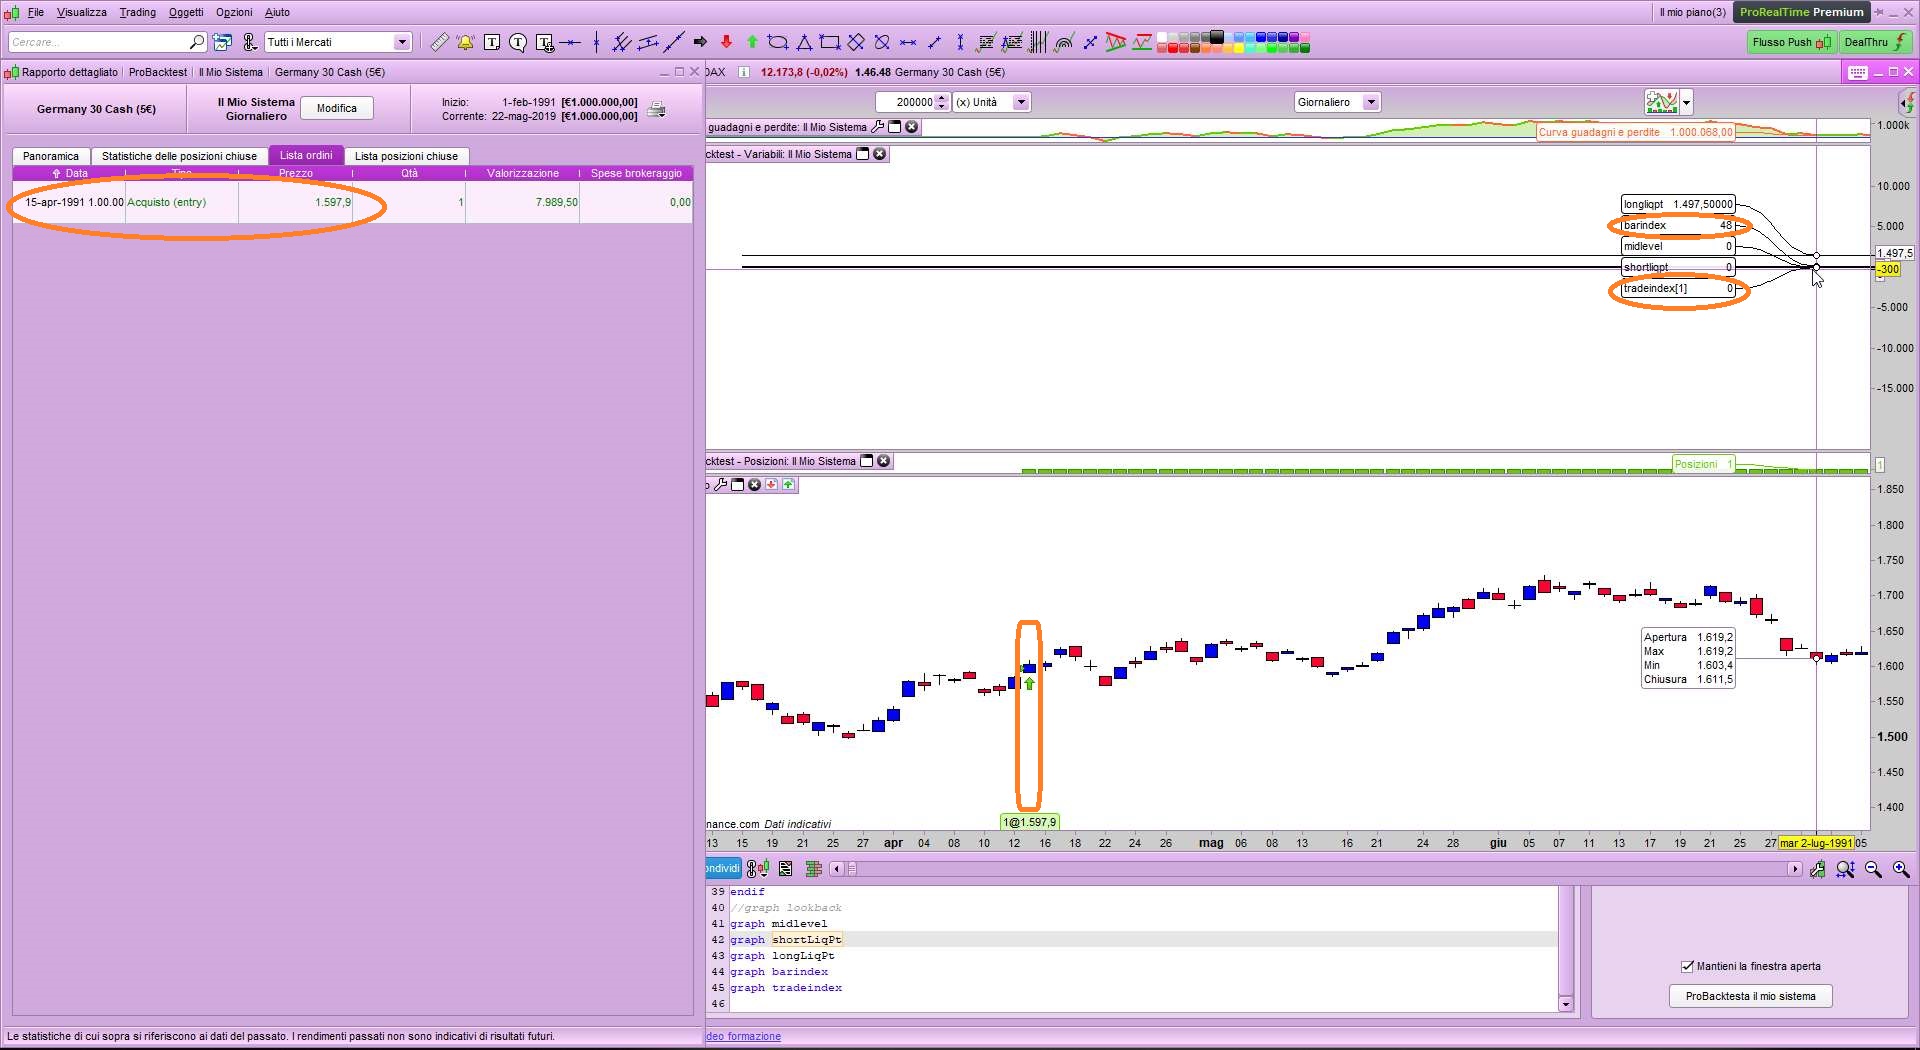
Task: Switch to the Panoramica tab
Action: [51, 156]
